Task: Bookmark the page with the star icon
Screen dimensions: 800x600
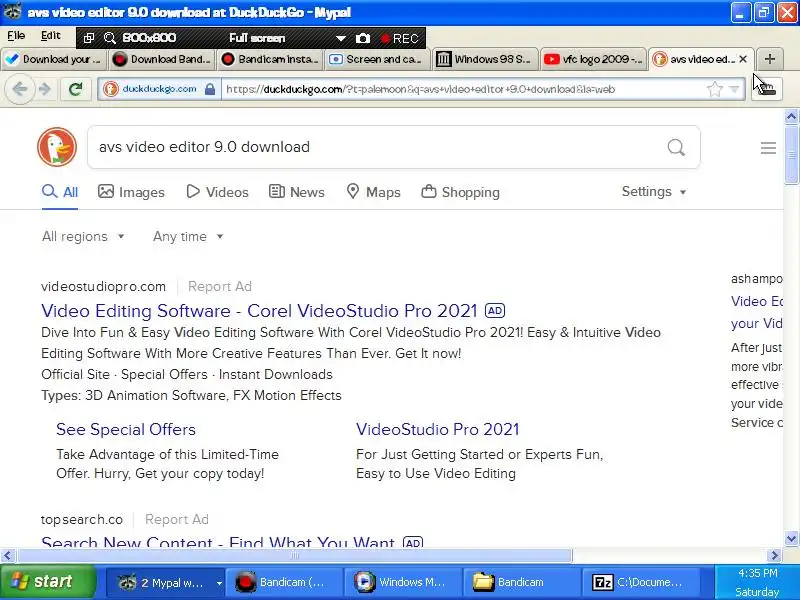Action: click(x=715, y=89)
